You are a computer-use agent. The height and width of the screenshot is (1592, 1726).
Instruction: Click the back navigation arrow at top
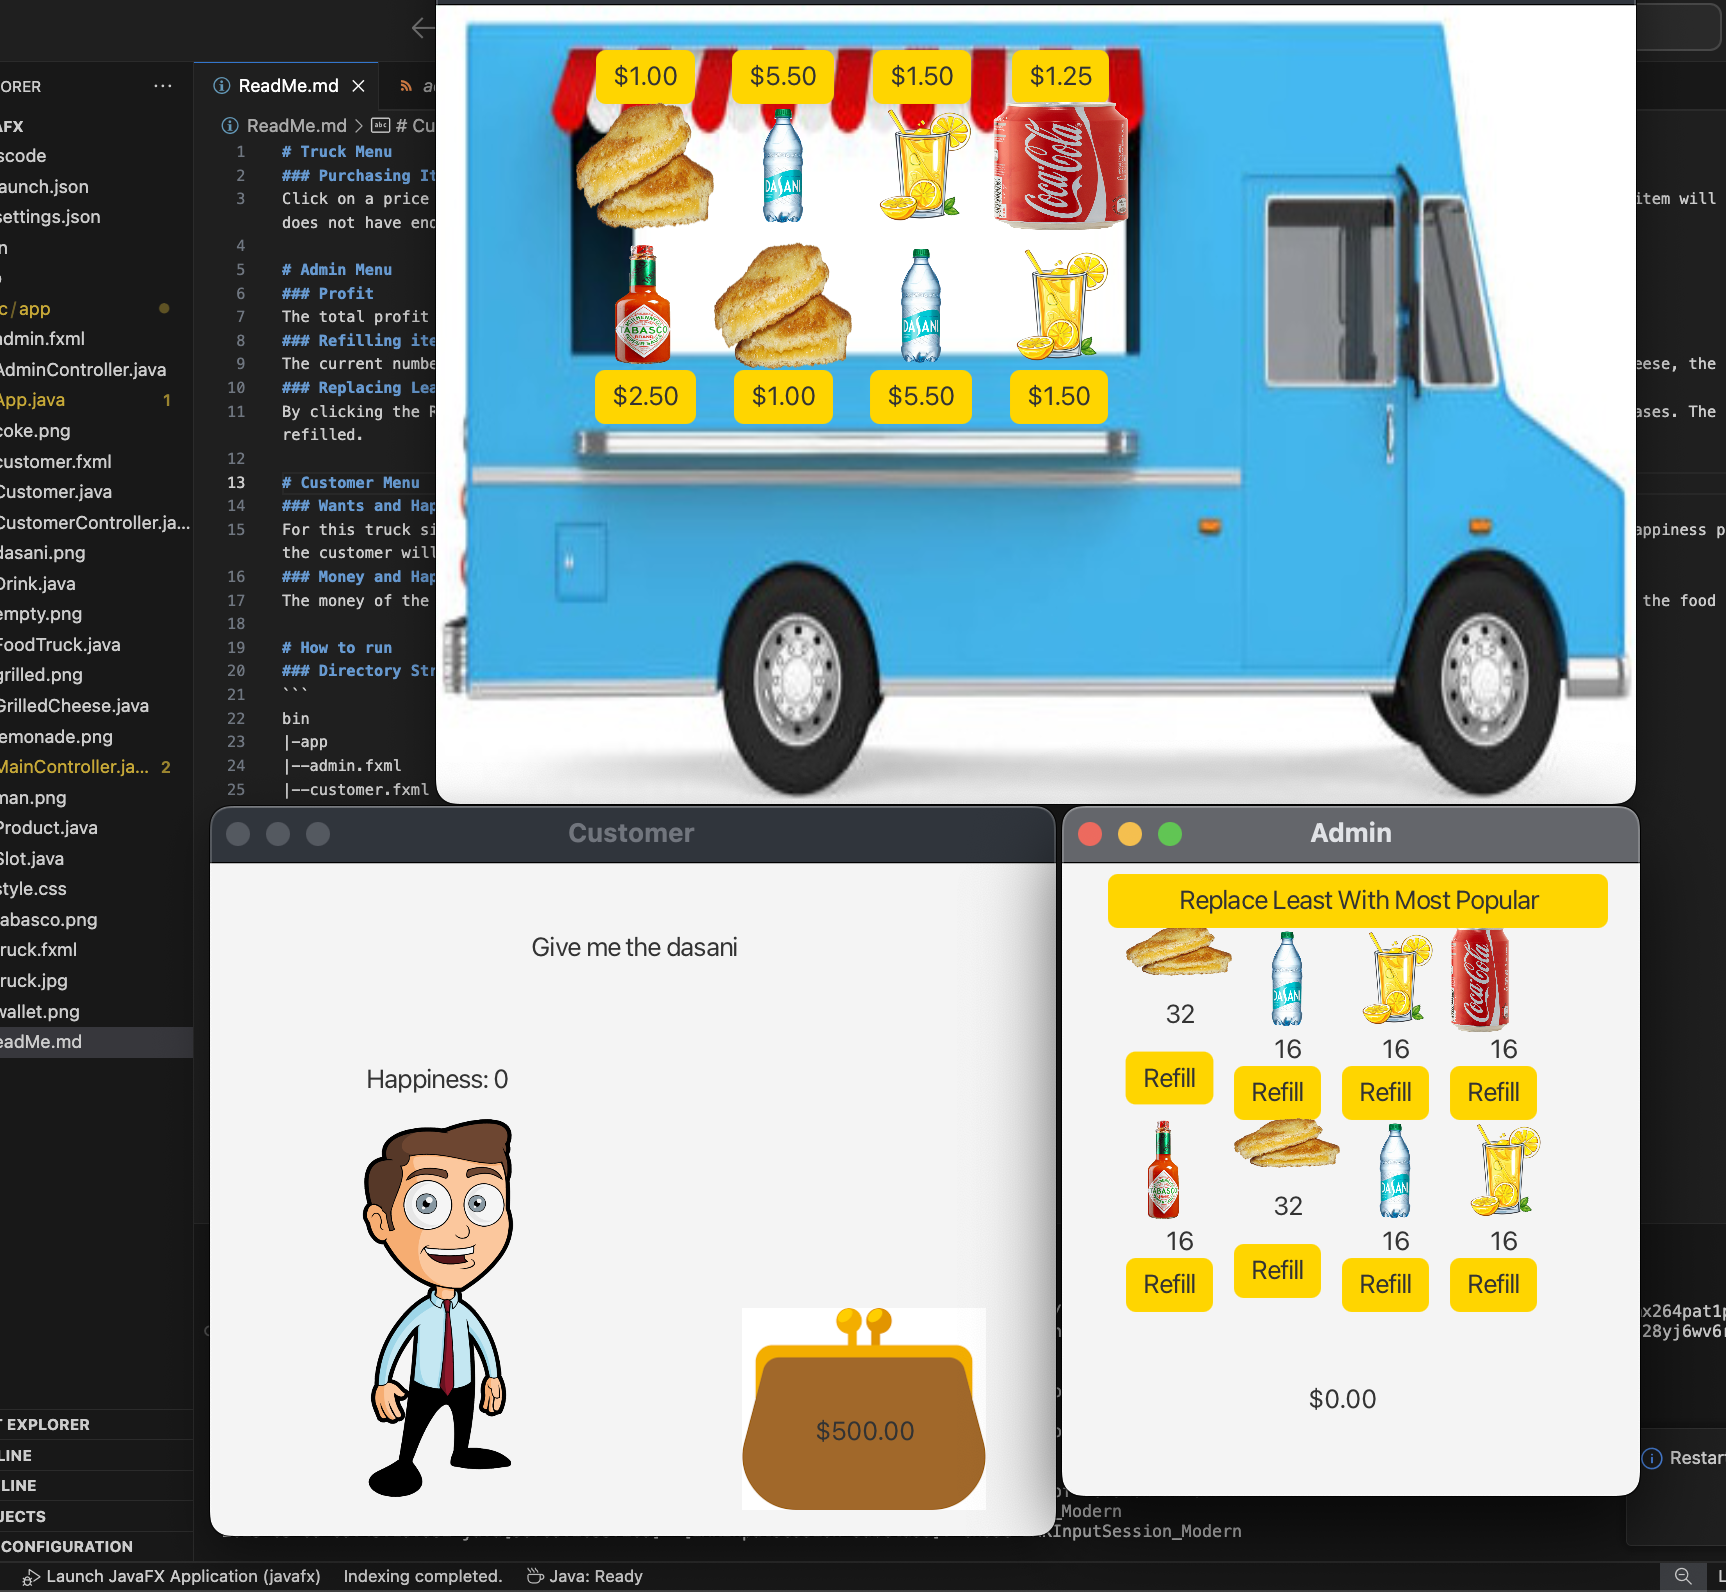[x=423, y=28]
